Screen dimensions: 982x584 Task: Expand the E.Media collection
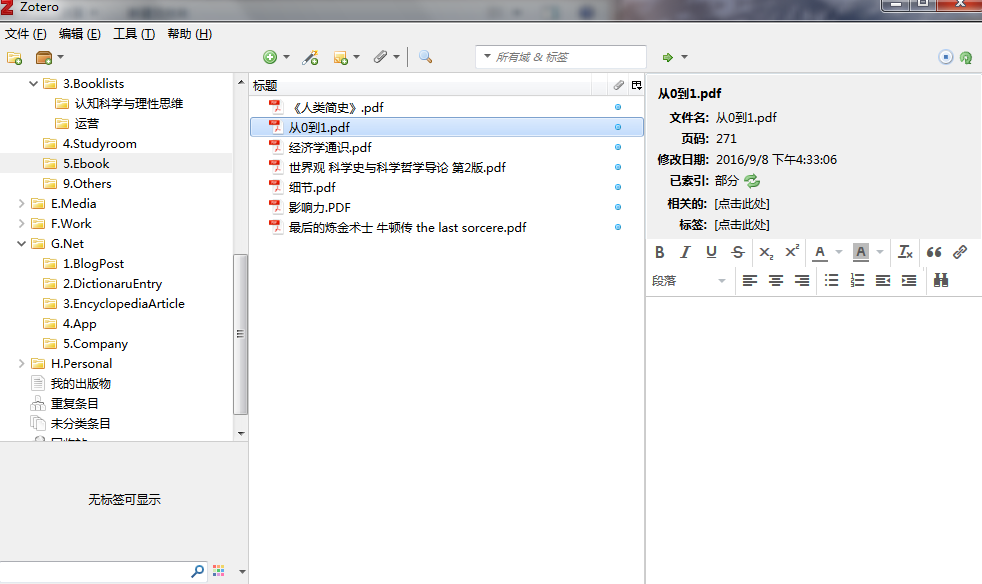(x=21, y=204)
